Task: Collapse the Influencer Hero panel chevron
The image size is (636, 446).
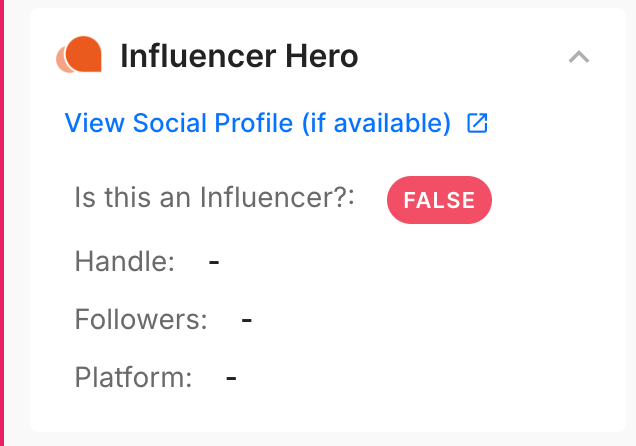Action: click(x=578, y=57)
